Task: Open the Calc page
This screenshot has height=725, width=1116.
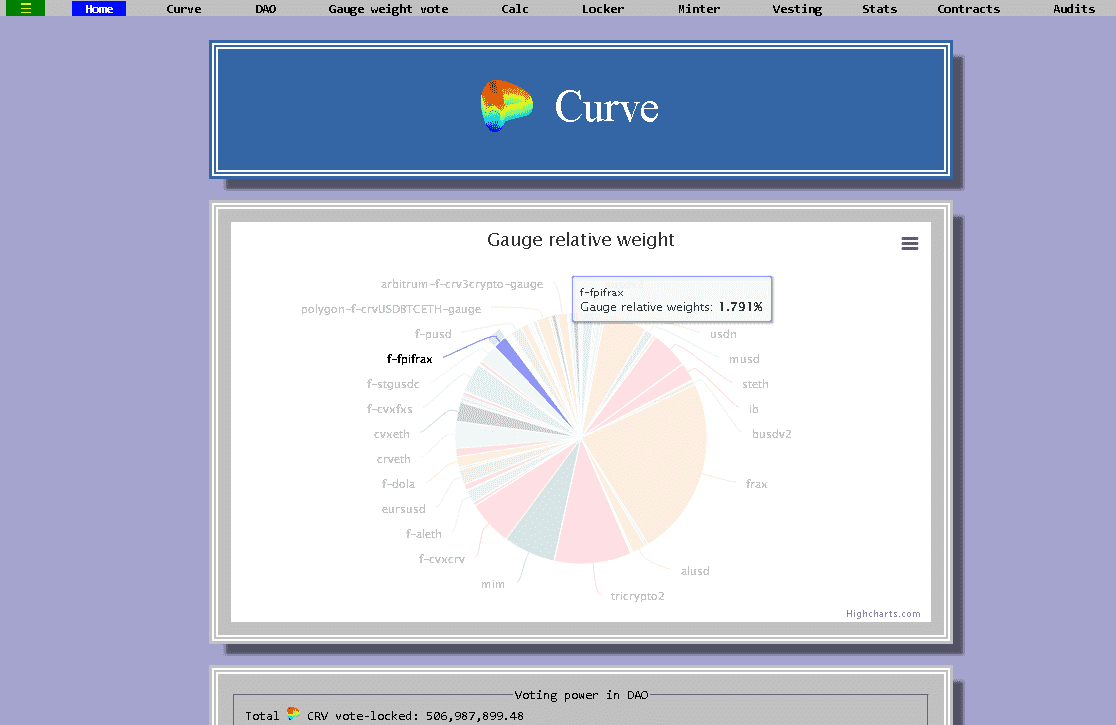Action: (515, 9)
